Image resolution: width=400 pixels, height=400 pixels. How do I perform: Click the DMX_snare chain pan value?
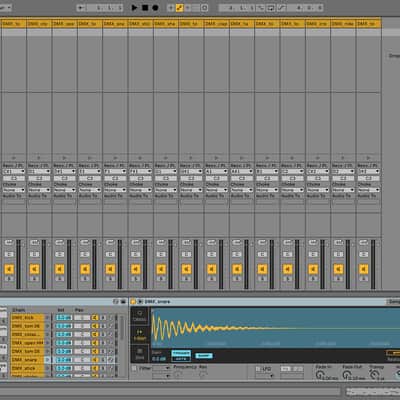tap(82, 360)
